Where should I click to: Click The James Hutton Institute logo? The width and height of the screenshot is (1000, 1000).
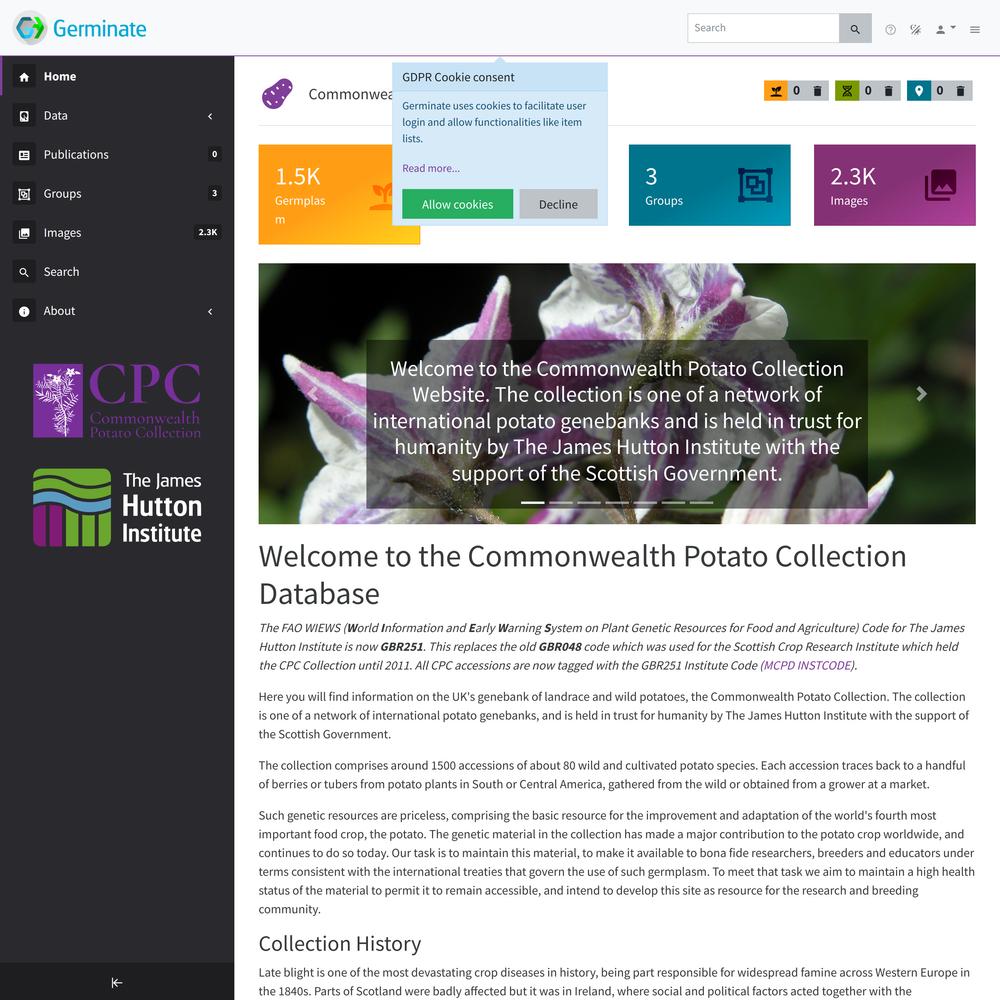pos(117,507)
